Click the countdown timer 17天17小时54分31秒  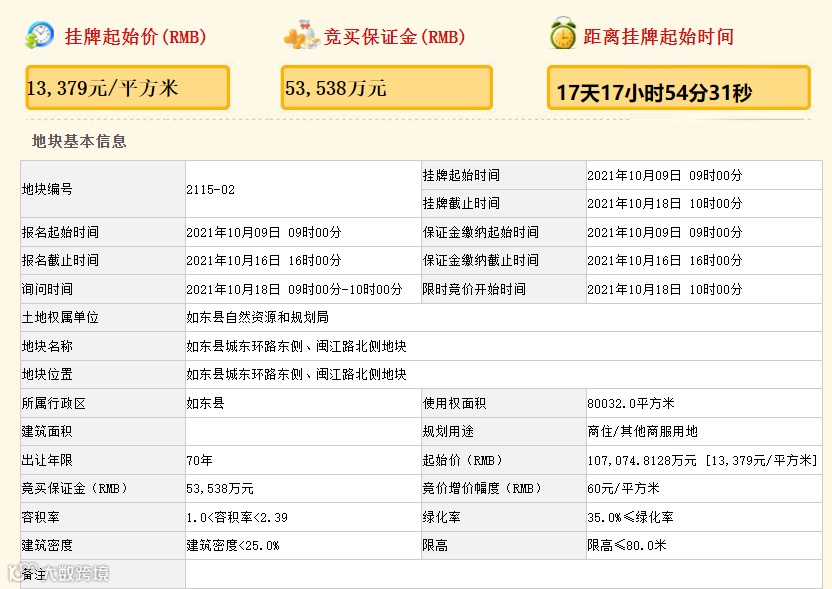pos(654,93)
